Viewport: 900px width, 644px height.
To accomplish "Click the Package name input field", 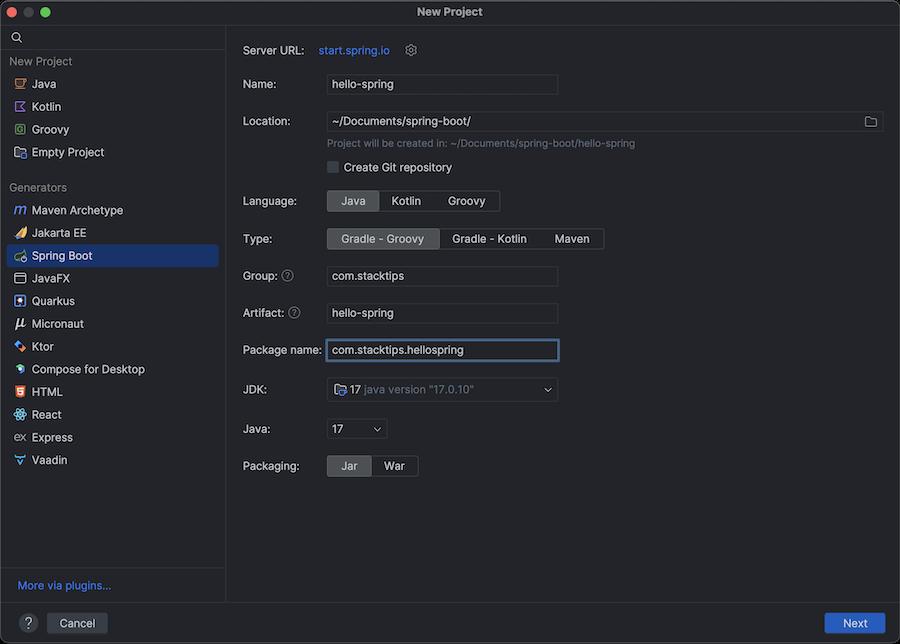I will (442, 350).
